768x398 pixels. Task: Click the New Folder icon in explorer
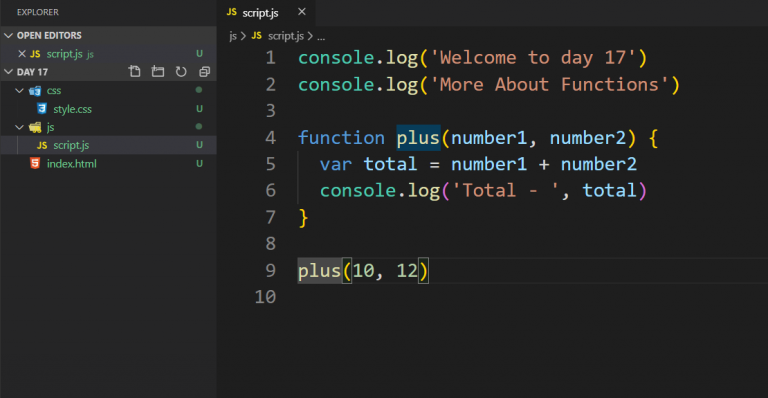158,71
